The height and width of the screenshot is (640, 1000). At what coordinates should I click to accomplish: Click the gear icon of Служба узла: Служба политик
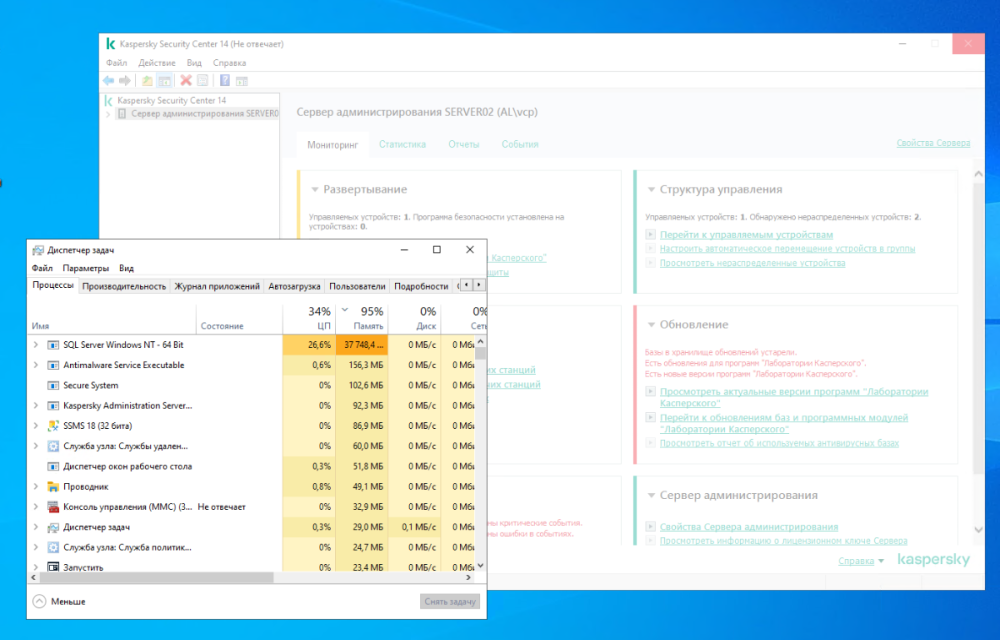point(54,548)
